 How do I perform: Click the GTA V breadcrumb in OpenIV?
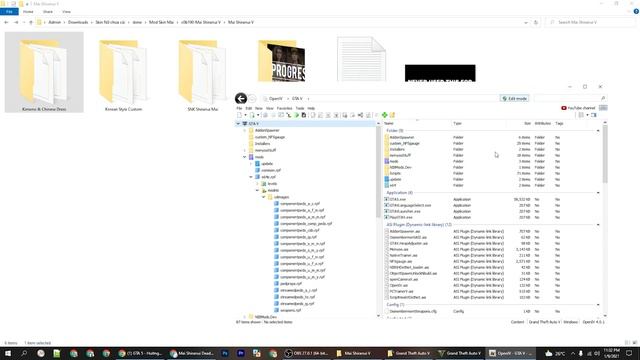pos(297,98)
